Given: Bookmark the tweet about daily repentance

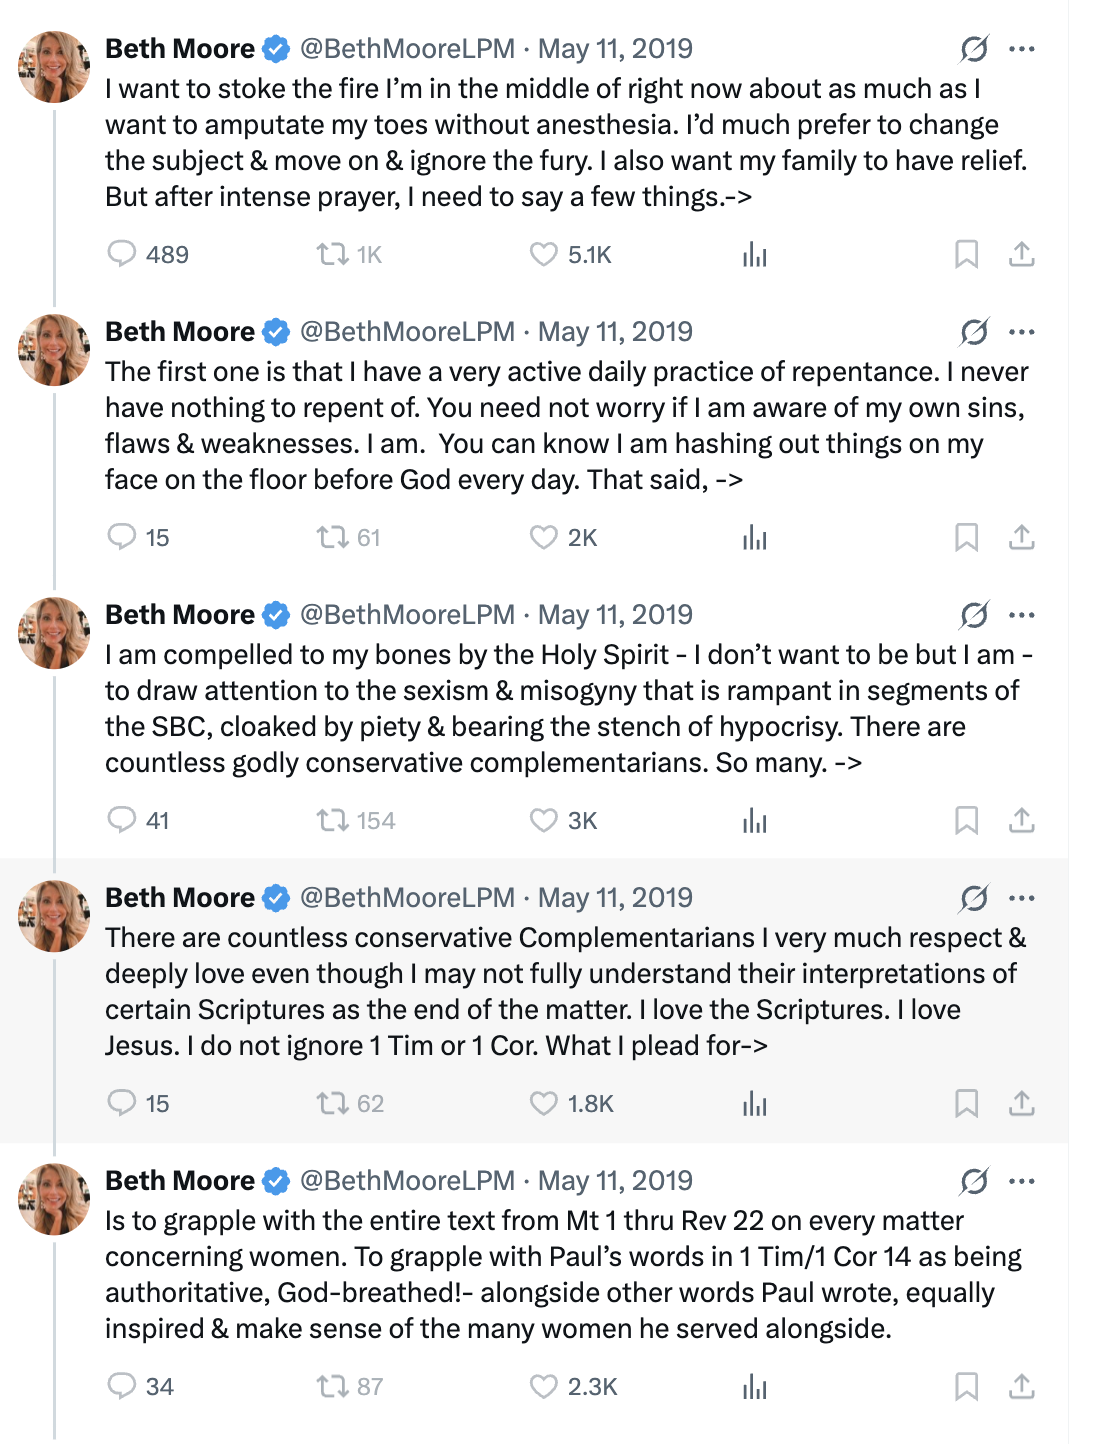Looking at the screenshot, I should pos(966,538).
